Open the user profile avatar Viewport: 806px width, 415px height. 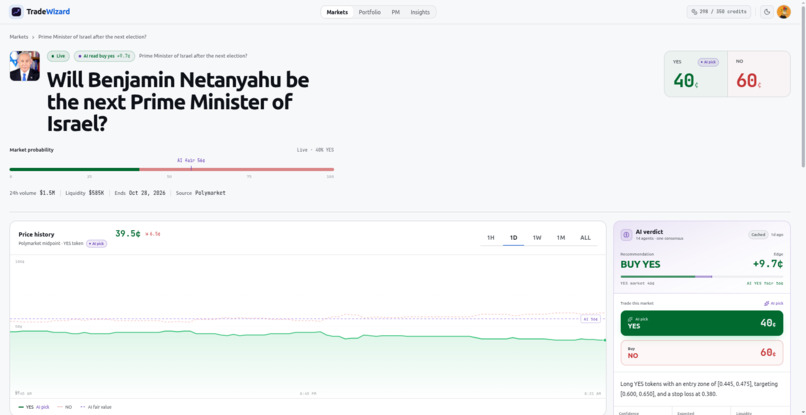783,12
